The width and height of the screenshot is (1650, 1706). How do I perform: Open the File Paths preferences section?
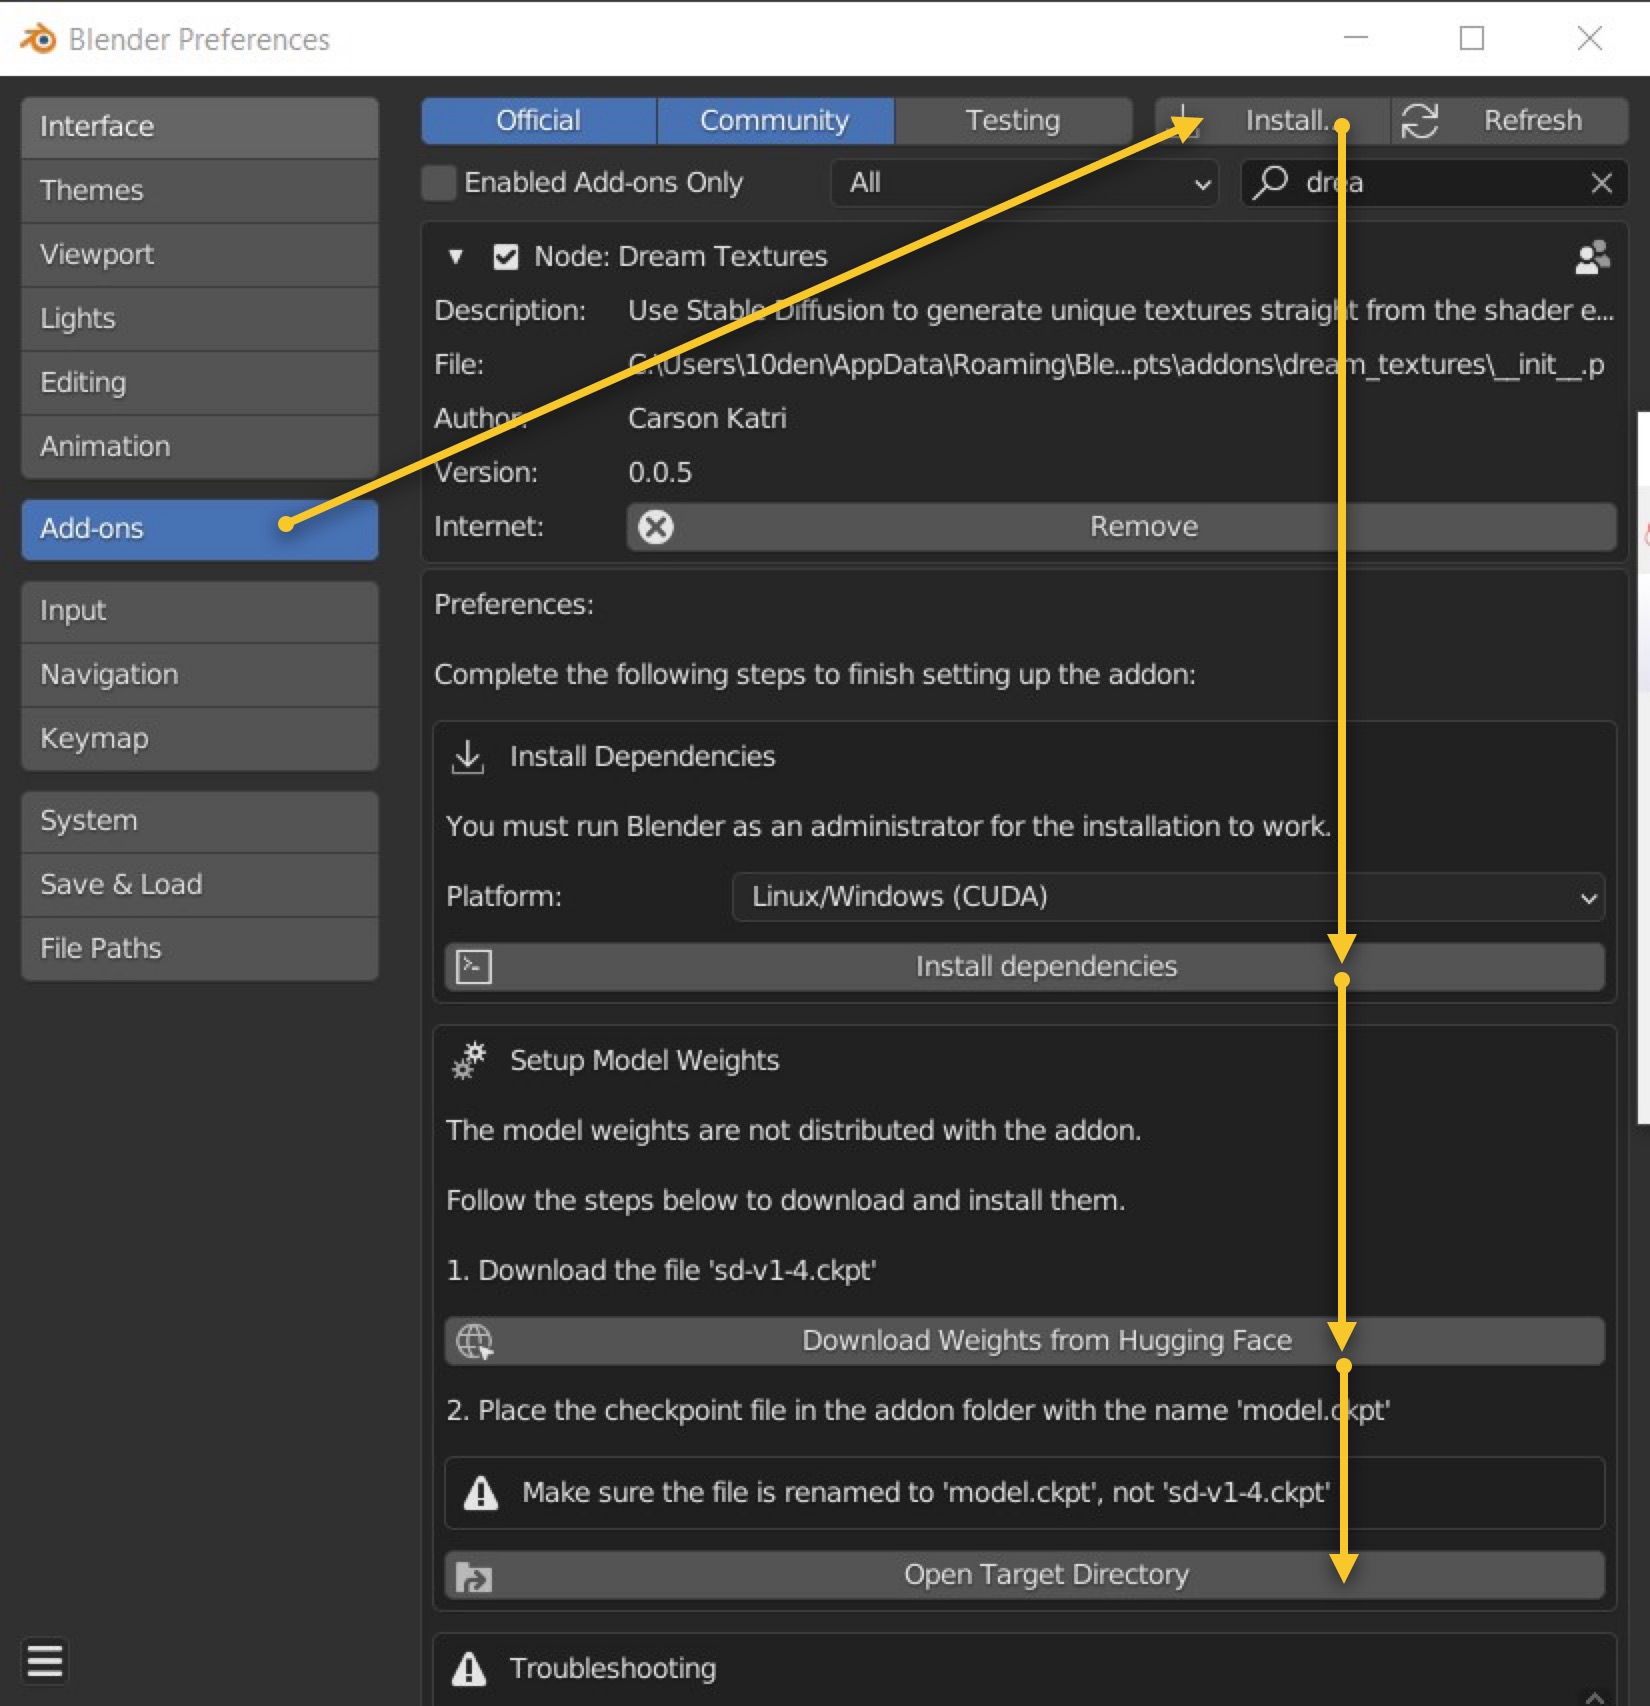tap(199, 948)
